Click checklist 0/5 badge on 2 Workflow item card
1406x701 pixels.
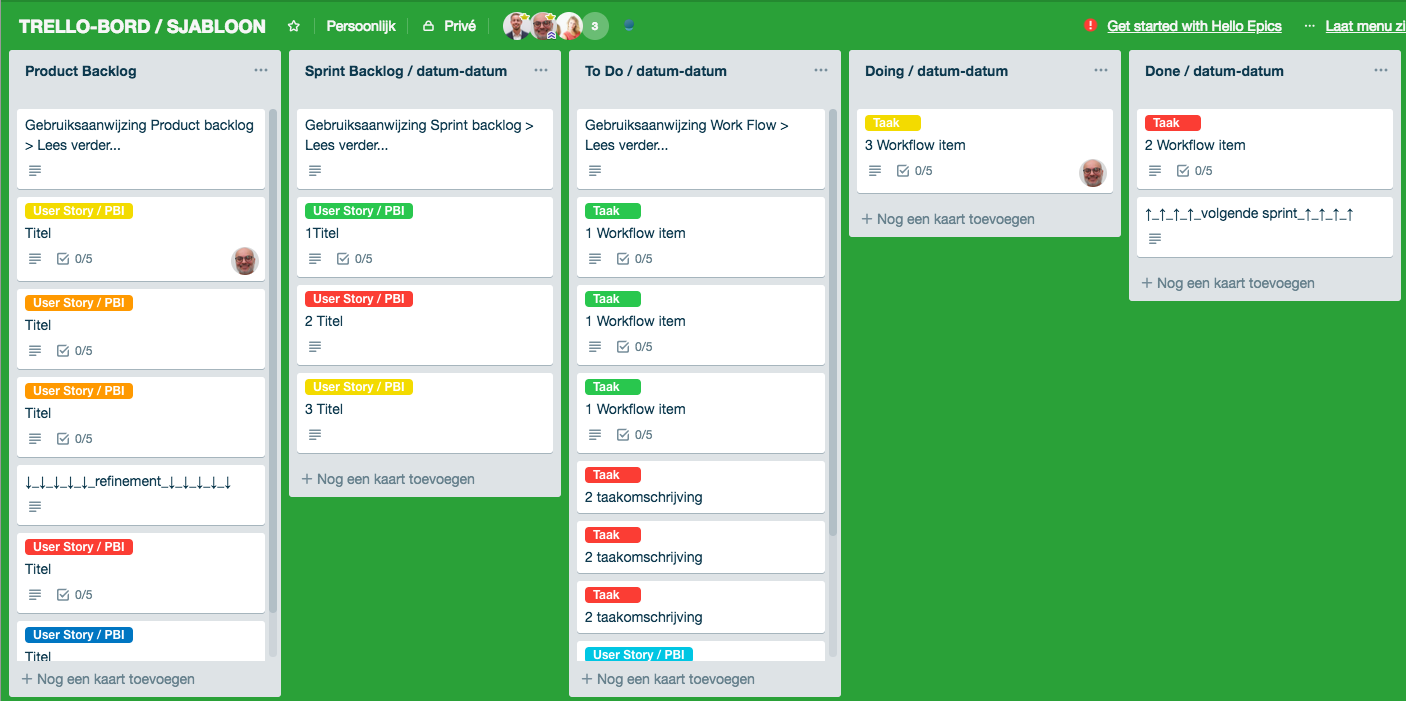pyautogui.click(x=1194, y=171)
